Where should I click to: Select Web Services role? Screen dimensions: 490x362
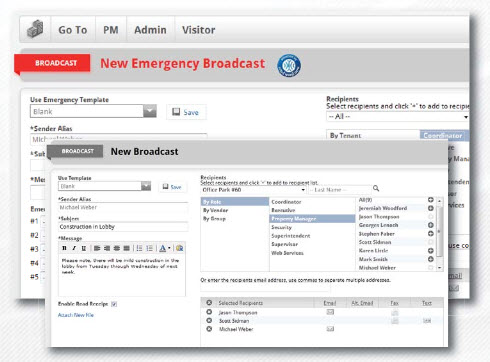tap(312, 253)
